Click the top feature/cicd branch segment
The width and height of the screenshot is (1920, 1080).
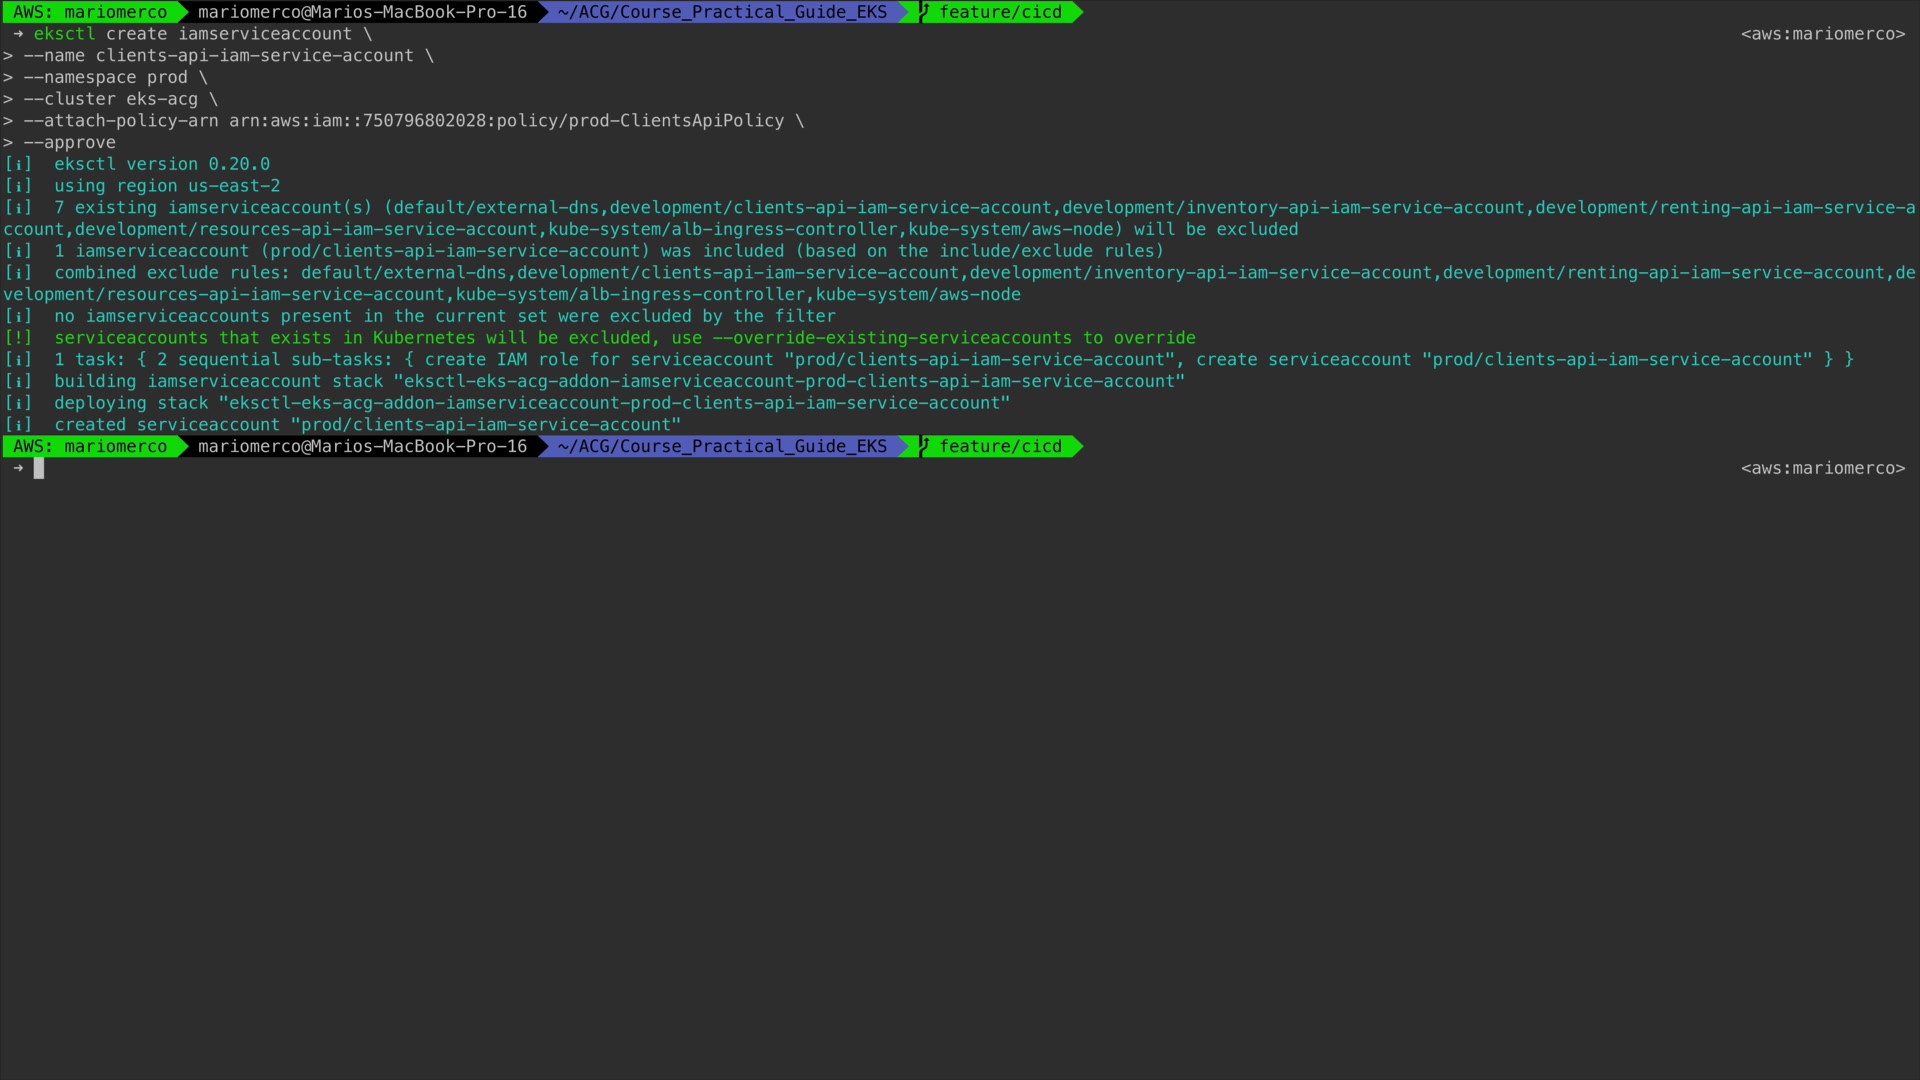pos(1000,12)
